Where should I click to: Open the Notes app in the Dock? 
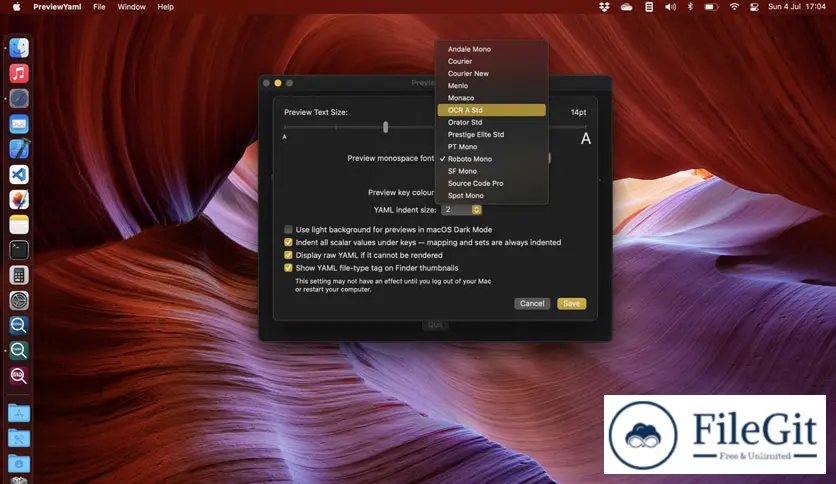pyautogui.click(x=19, y=225)
